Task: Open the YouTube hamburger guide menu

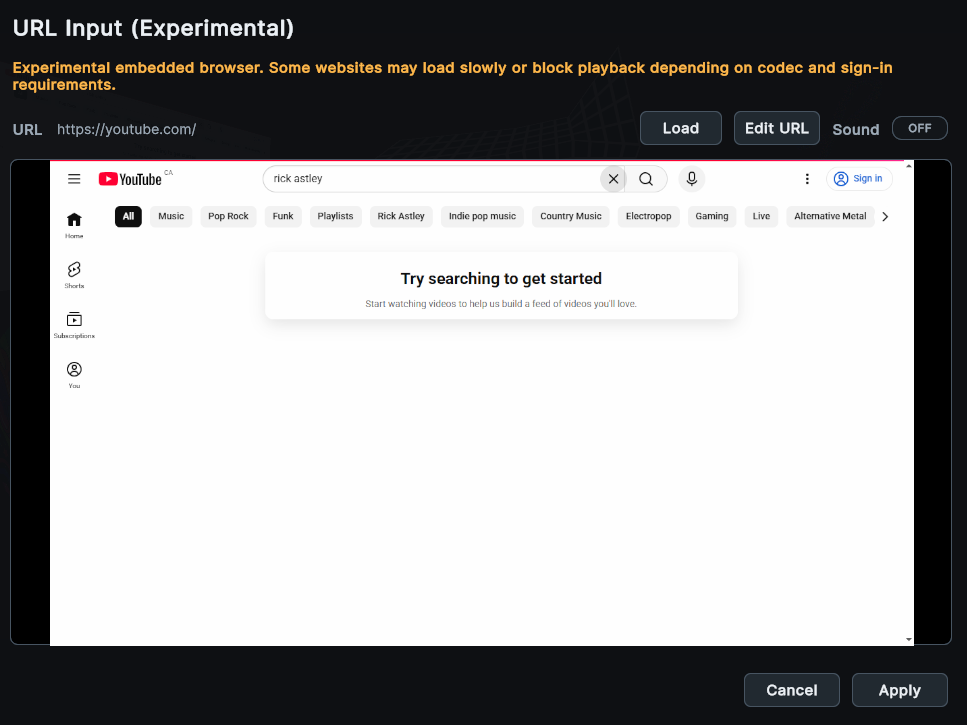Action: tap(74, 179)
